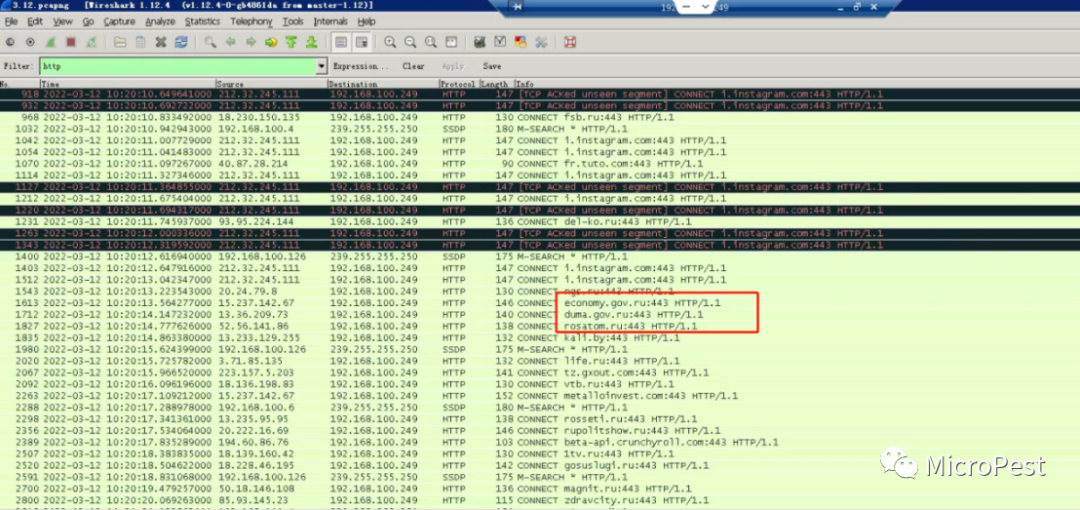1080x510 pixels.
Task: Sort by the Source column header
Action: tap(271, 83)
